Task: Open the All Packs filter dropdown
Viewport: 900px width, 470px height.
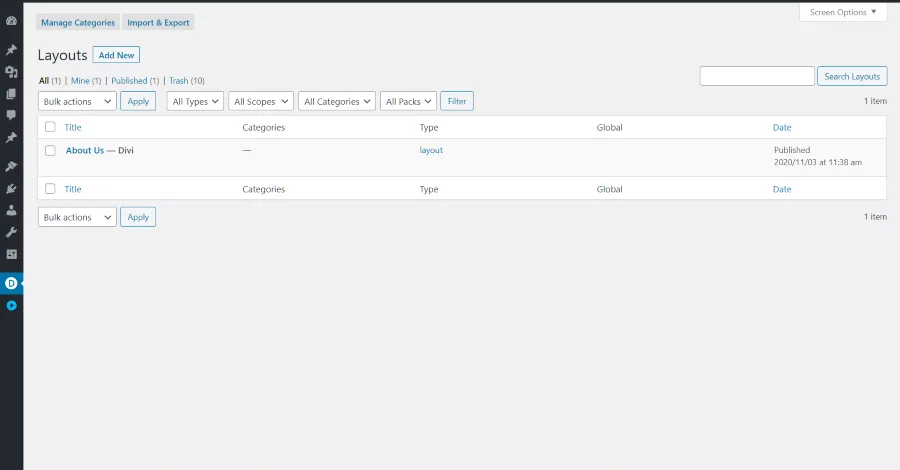Action: tap(408, 101)
